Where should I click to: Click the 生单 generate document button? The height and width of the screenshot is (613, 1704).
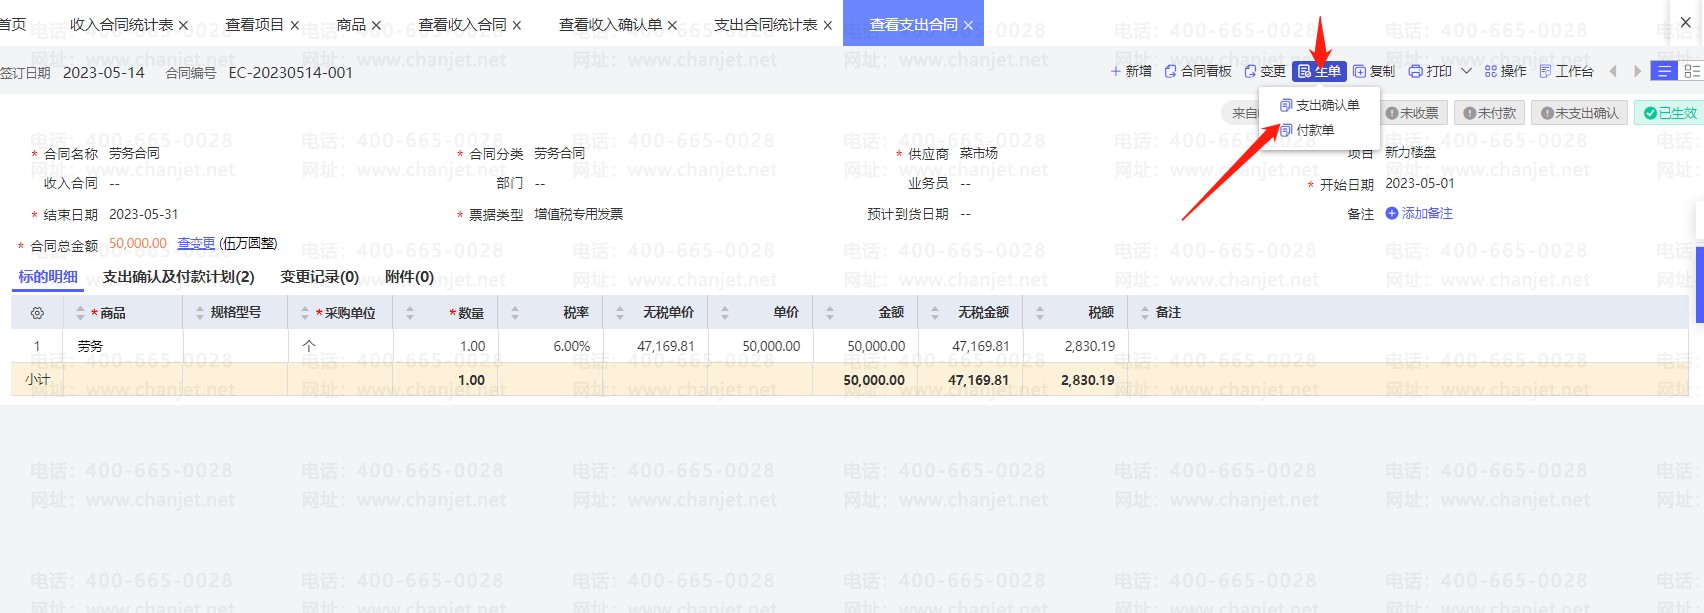(1319, 71)
